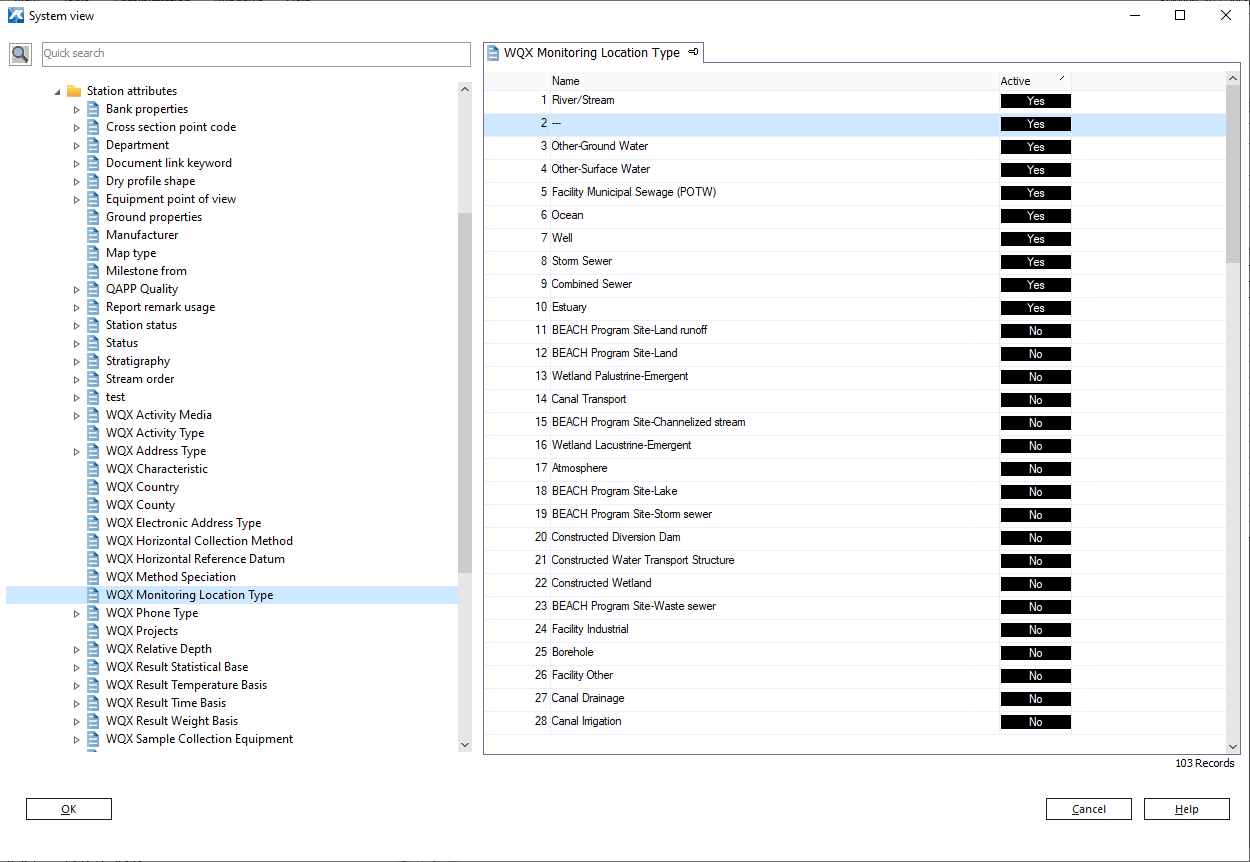
Task: Click the Help button
Action: [x=1187, y=809]
